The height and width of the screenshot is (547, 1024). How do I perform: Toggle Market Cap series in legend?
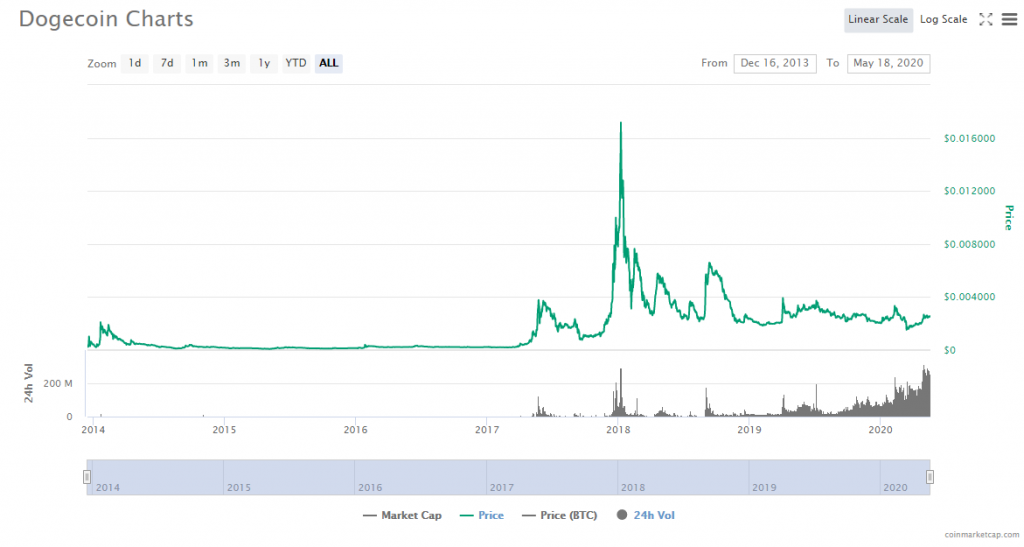coord(402,515)
